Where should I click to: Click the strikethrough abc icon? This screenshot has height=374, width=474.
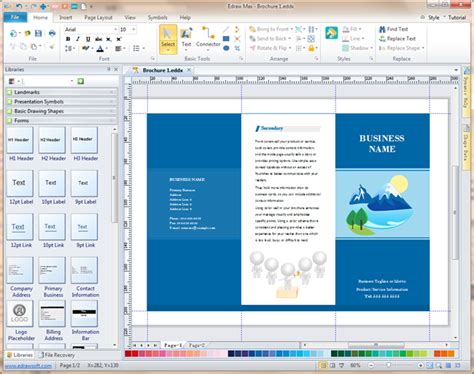click(99, 39)
